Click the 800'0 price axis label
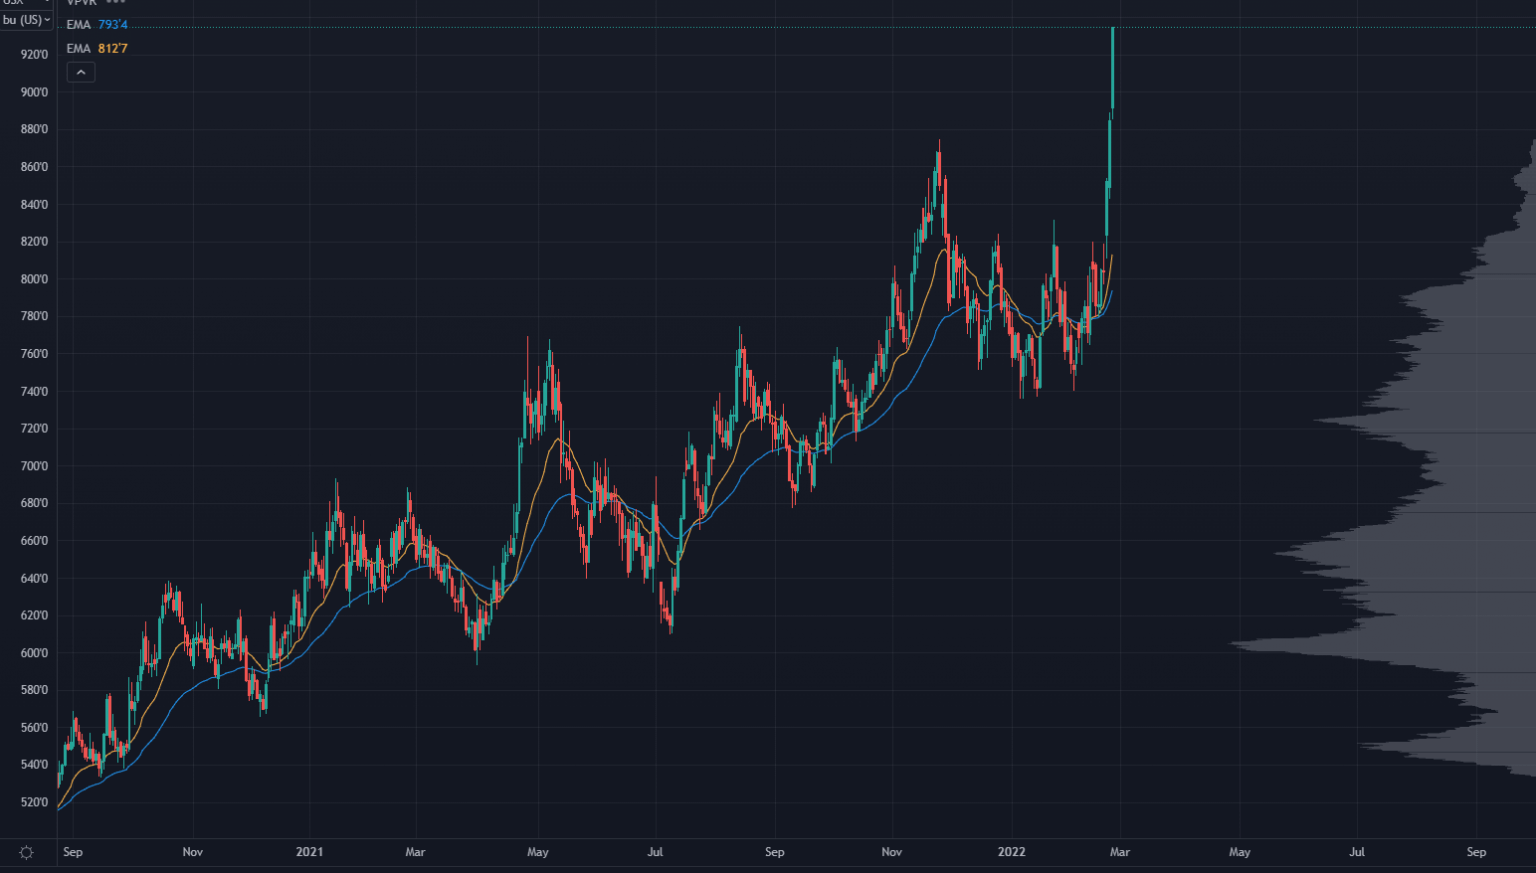1536x873 pixels. [34, 279]
